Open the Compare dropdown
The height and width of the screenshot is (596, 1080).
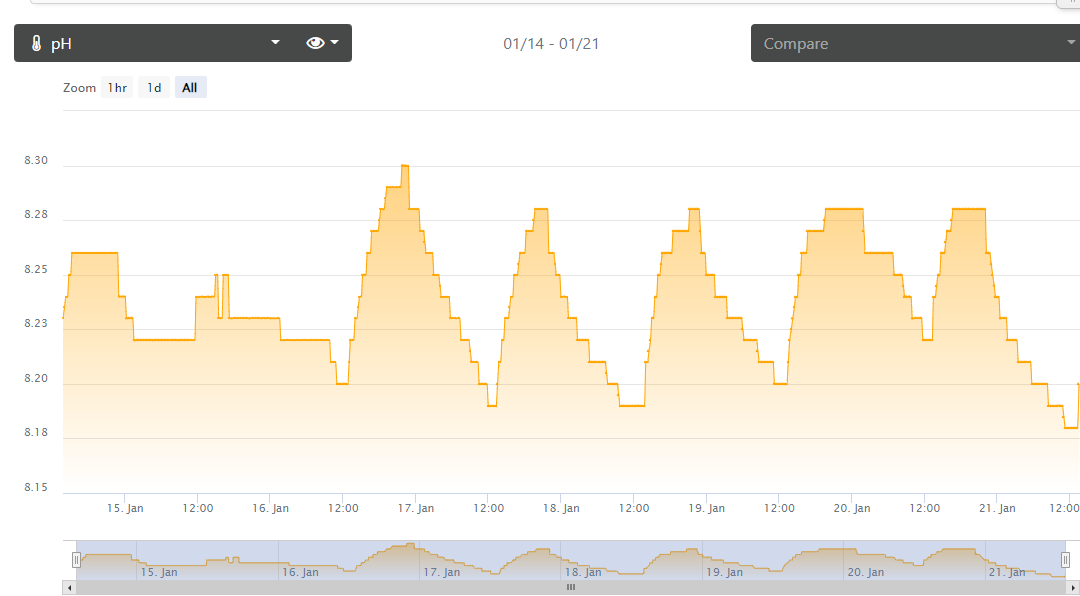click(915, 43)
